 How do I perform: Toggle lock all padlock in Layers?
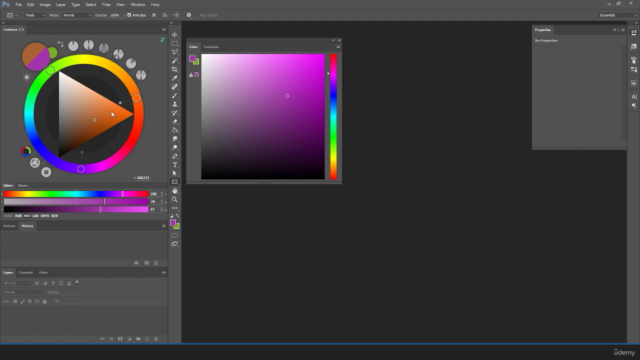point(44,301)
